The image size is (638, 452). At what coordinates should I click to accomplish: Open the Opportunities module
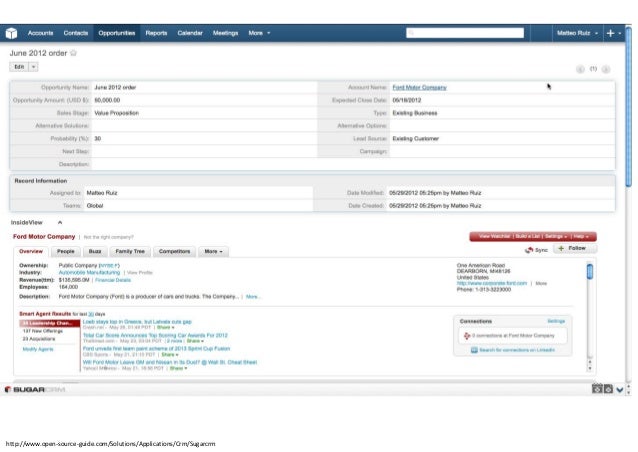pos(117,33)
